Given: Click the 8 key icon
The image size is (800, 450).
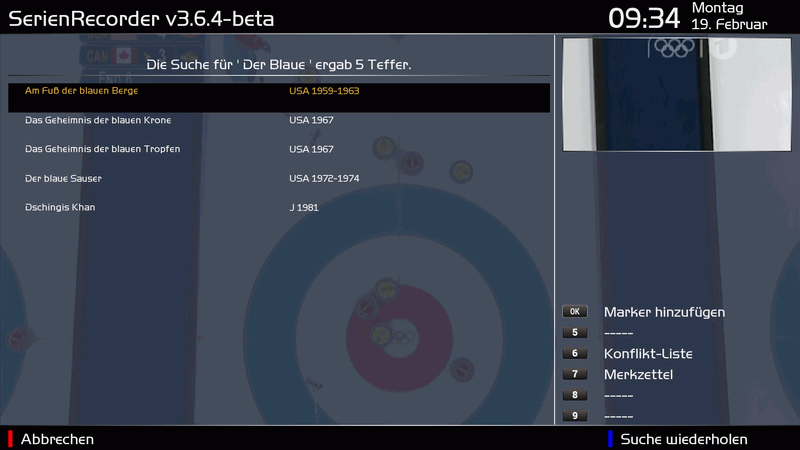Looking at the screenshot, I should [574, 395].
